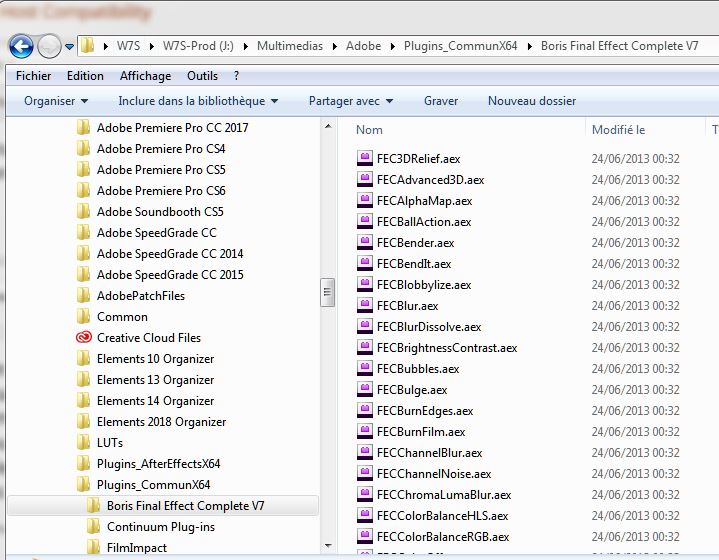The width and height of the screenshot is (719, 560).
Task: Navigate to W7S in address bar
Action: 128,46
